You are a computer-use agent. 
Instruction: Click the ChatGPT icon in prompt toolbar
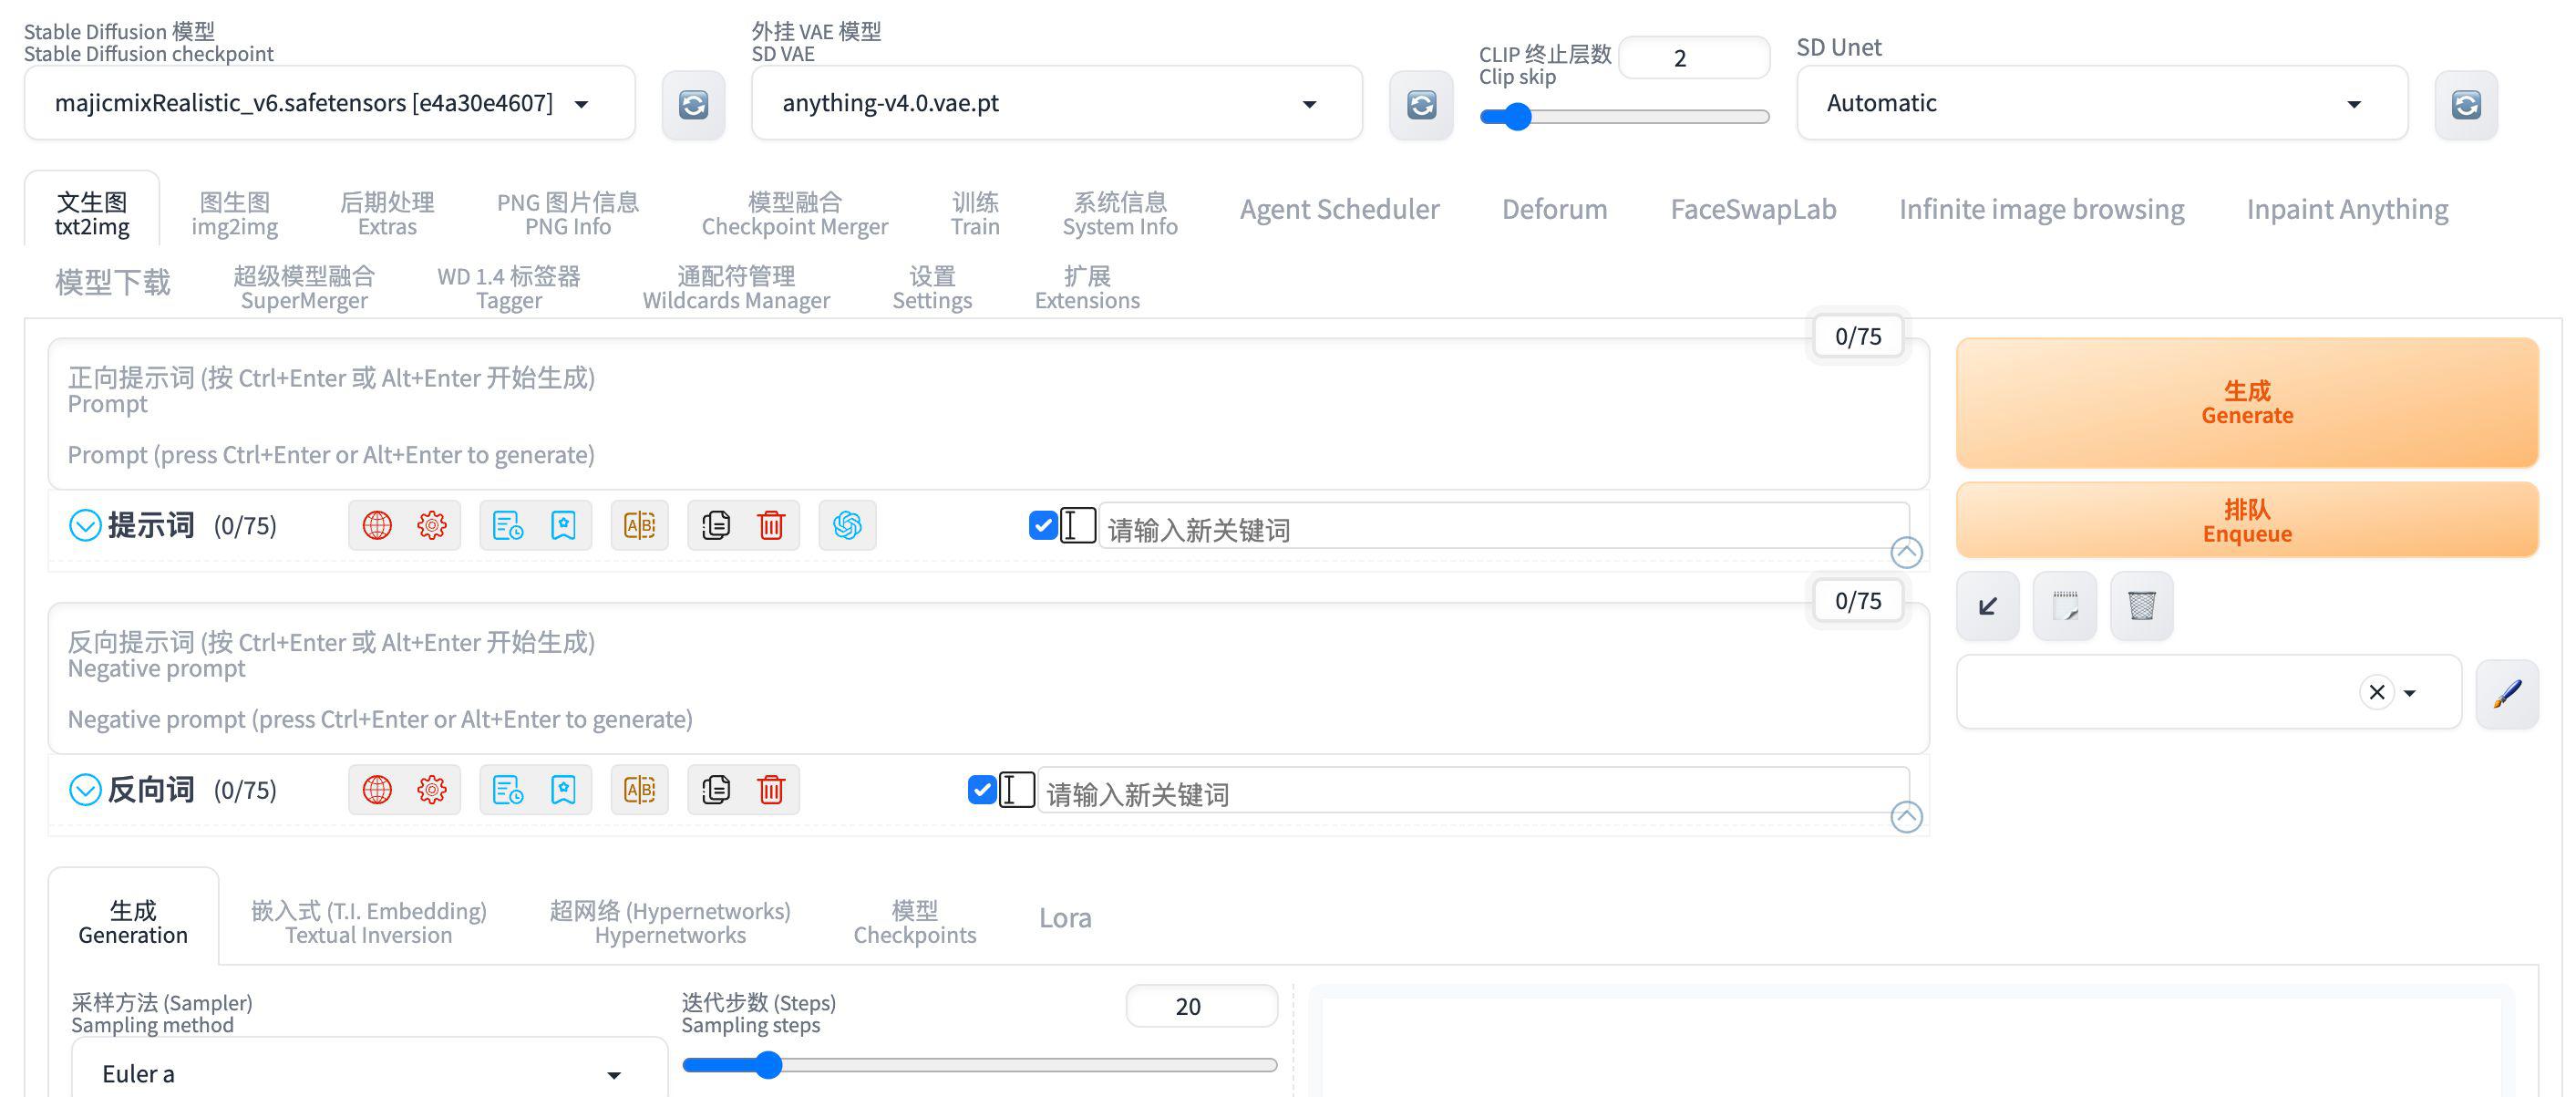click(847, 525)
